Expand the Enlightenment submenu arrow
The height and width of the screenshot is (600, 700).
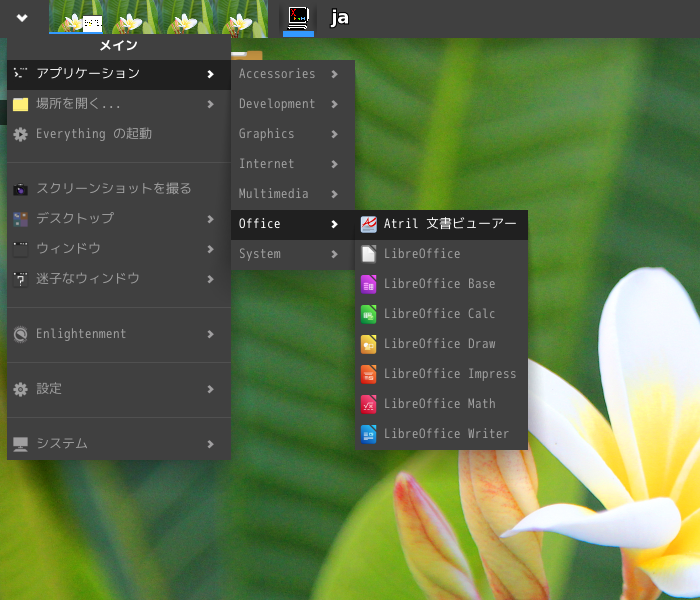click(210, 334)
